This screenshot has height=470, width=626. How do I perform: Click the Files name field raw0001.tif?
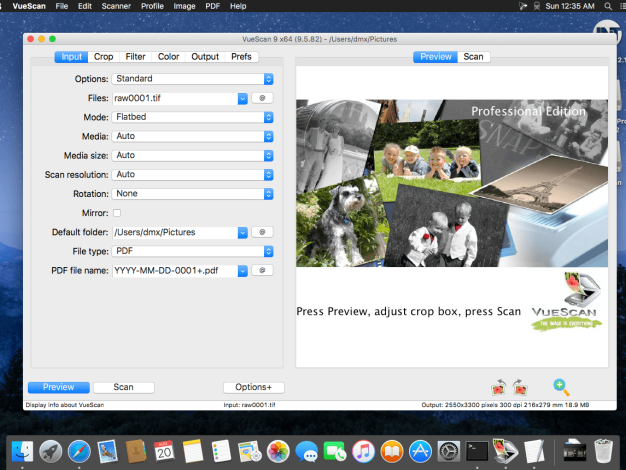click(x=175, y=98)
